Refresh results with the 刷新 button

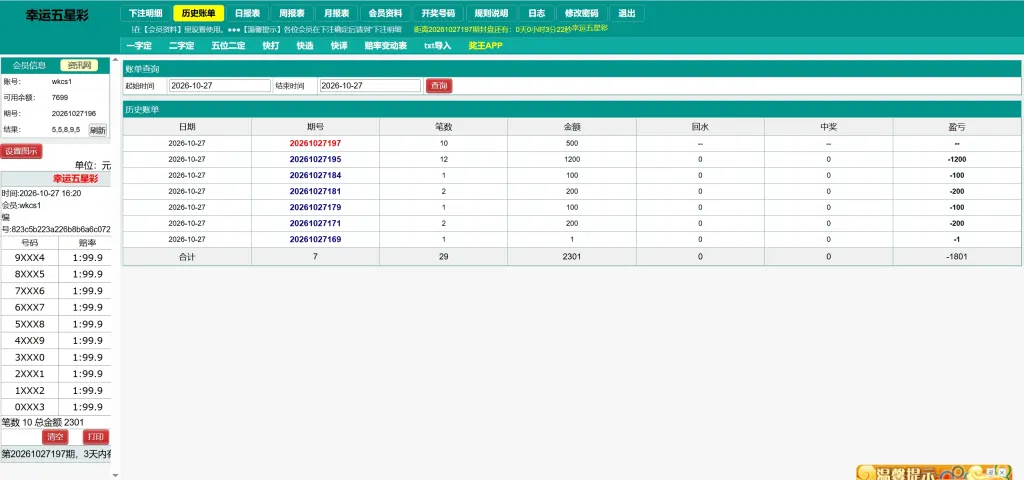(x=98, y=130)
